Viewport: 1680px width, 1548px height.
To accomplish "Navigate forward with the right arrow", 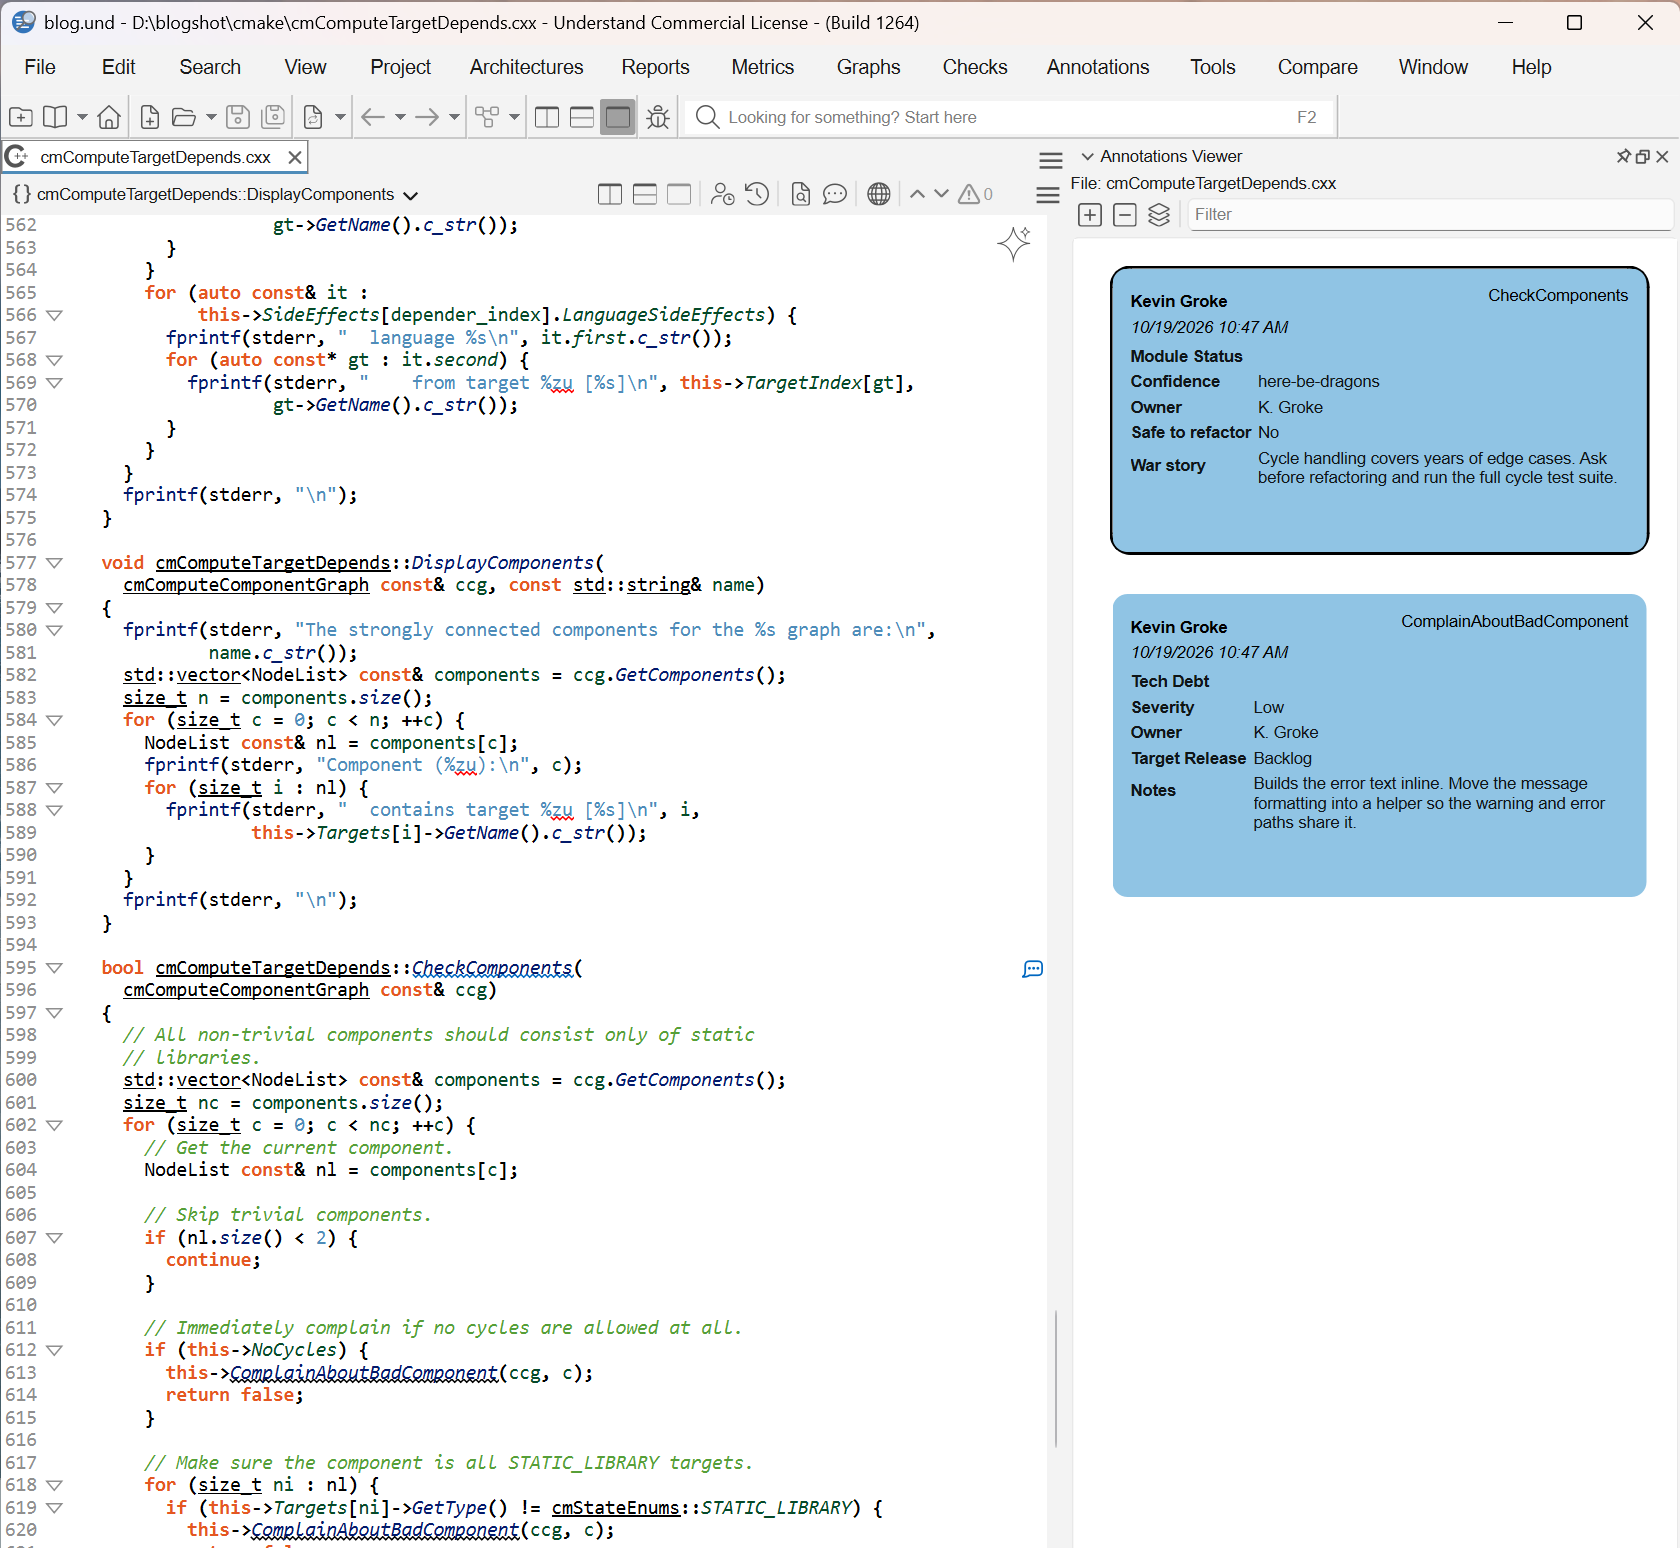I will click(427, 117).
